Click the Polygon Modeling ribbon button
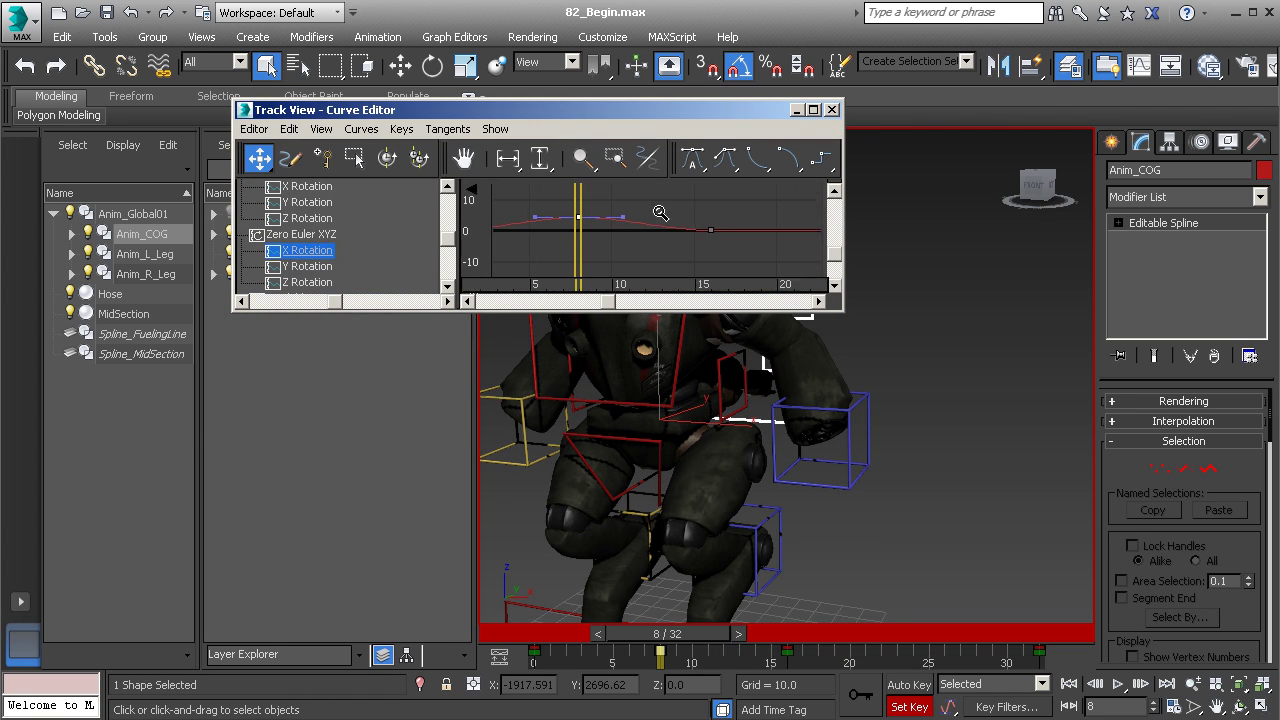Screen dimensions: 1280x720 coord(59,115)
